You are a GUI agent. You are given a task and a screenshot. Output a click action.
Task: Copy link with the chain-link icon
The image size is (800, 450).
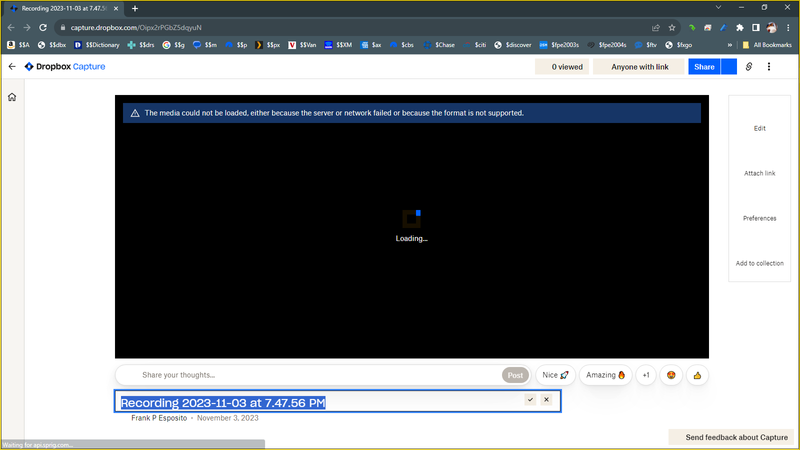pos(748,66)
